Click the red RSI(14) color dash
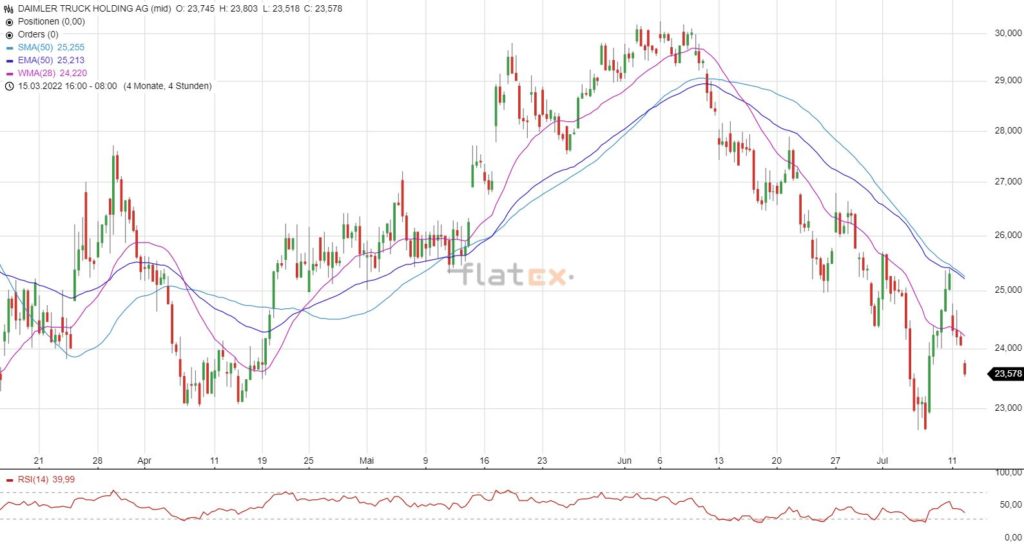This screenshot has width=1024, height=545. point(9,480)
